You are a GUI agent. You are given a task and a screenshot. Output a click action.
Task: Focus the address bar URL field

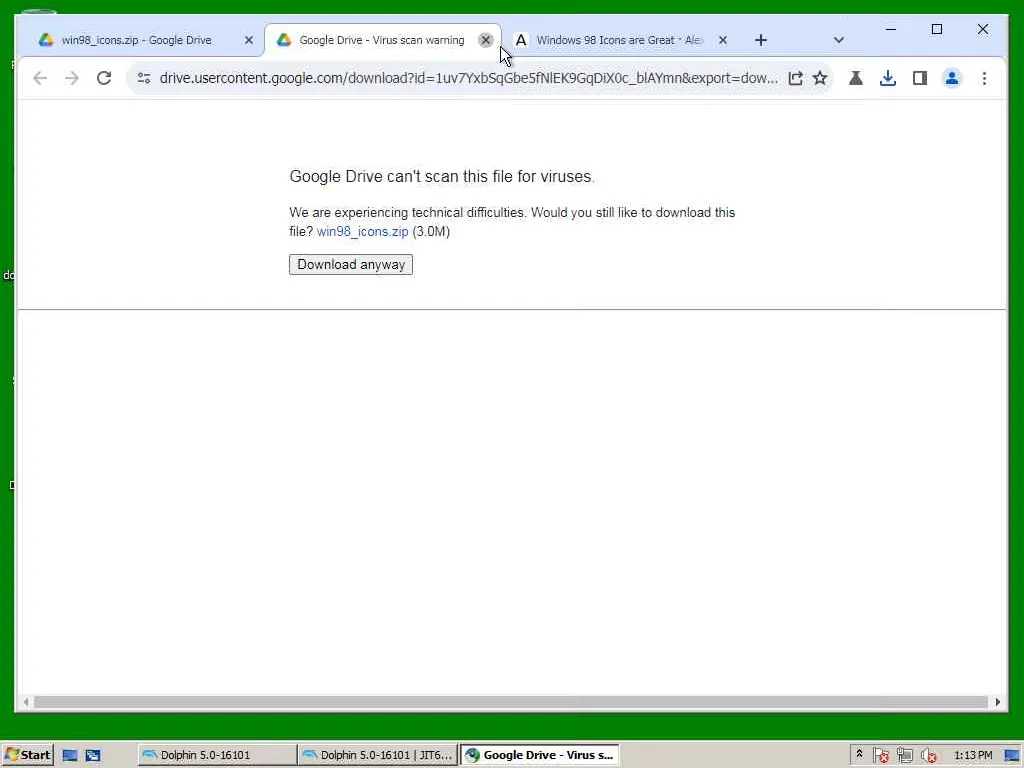pyautogui.click(x=468, y=78)
